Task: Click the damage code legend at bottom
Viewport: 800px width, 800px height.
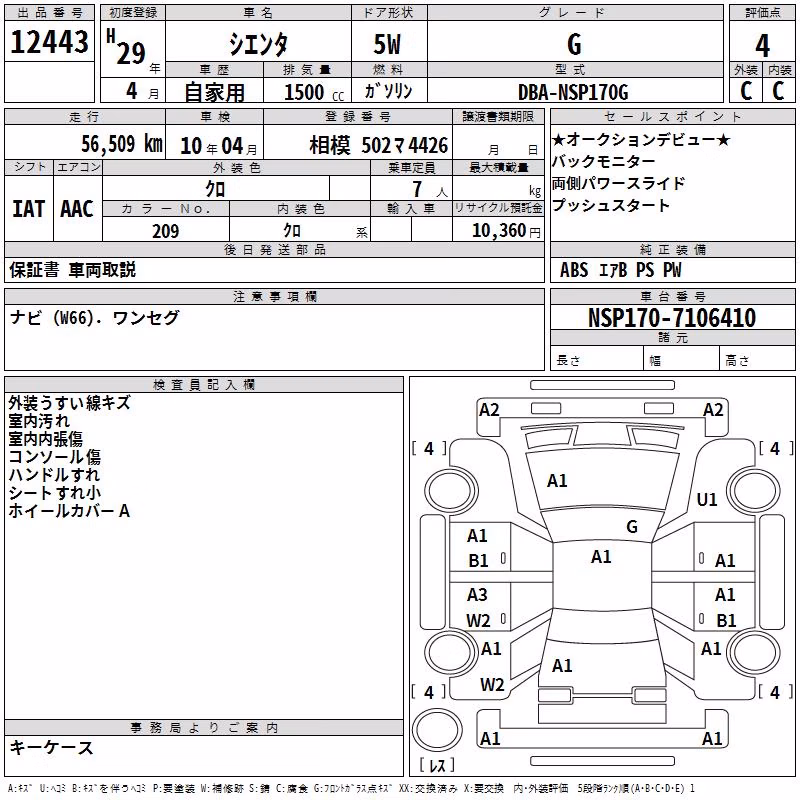Action: click(x=351, y=789)
